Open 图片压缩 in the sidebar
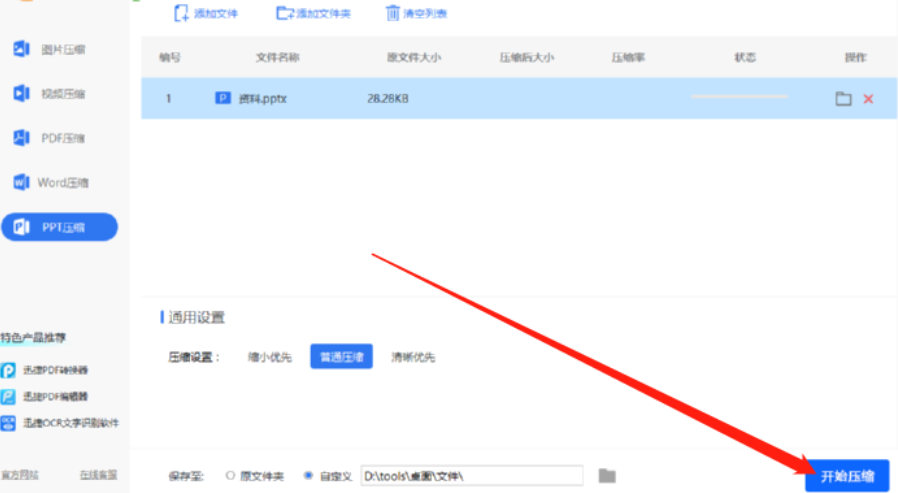The height and width of the screenshot is (493, 898). [x=50, y=49]
